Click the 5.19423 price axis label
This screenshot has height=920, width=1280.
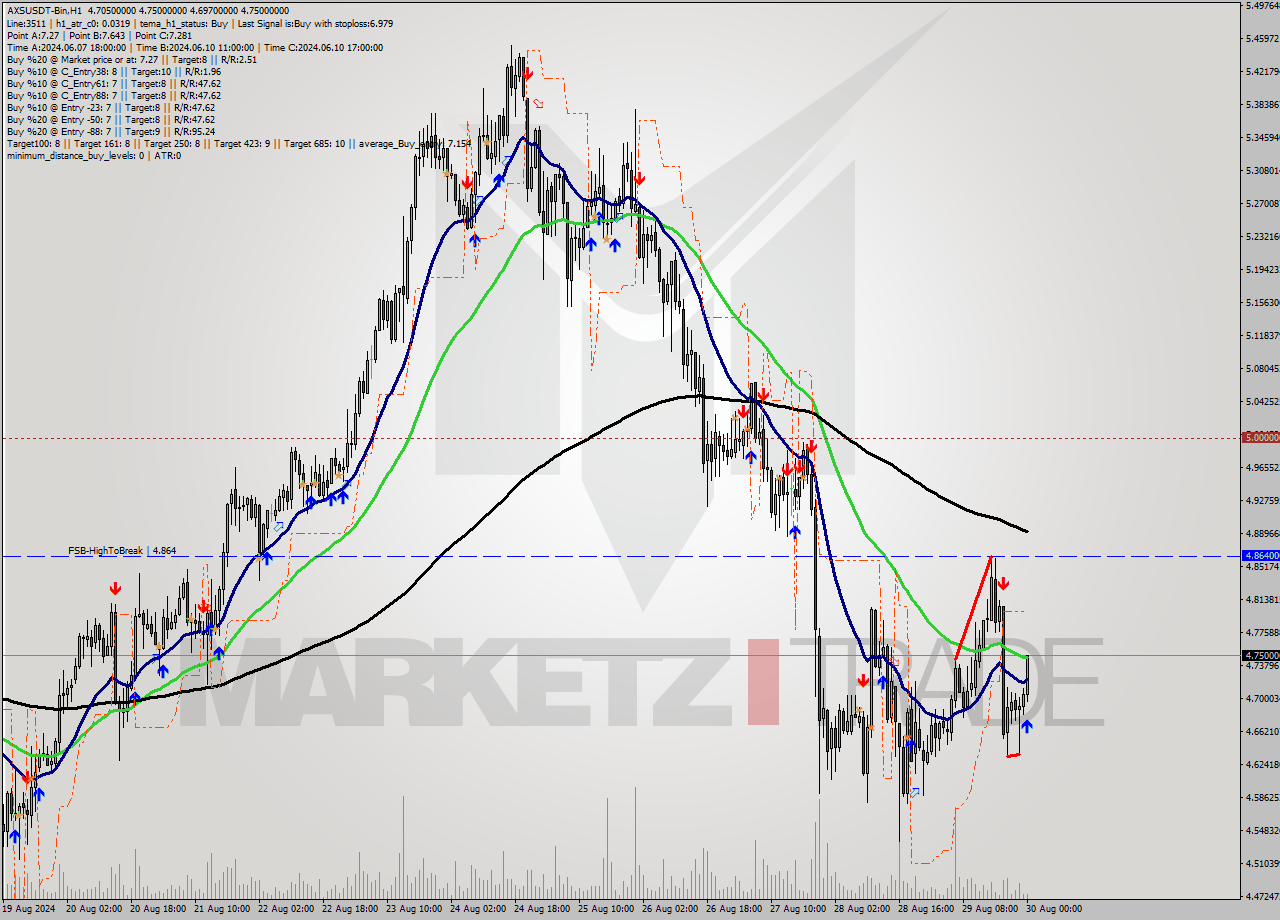click(1261, 269)
